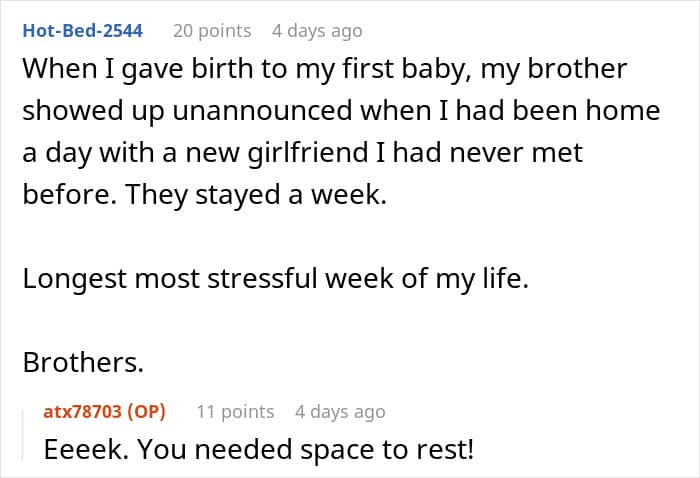Click the word "Eeeek." in the reply
Screen dimensions: 700x478
[x=86, y=449]
